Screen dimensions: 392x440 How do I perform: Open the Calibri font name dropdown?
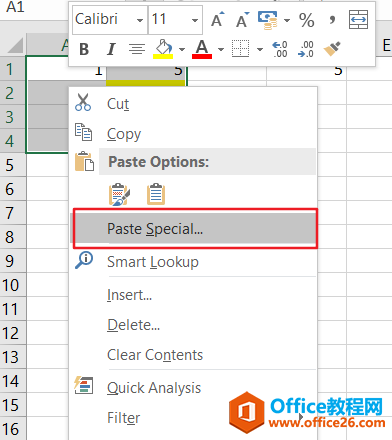[140, 20]
